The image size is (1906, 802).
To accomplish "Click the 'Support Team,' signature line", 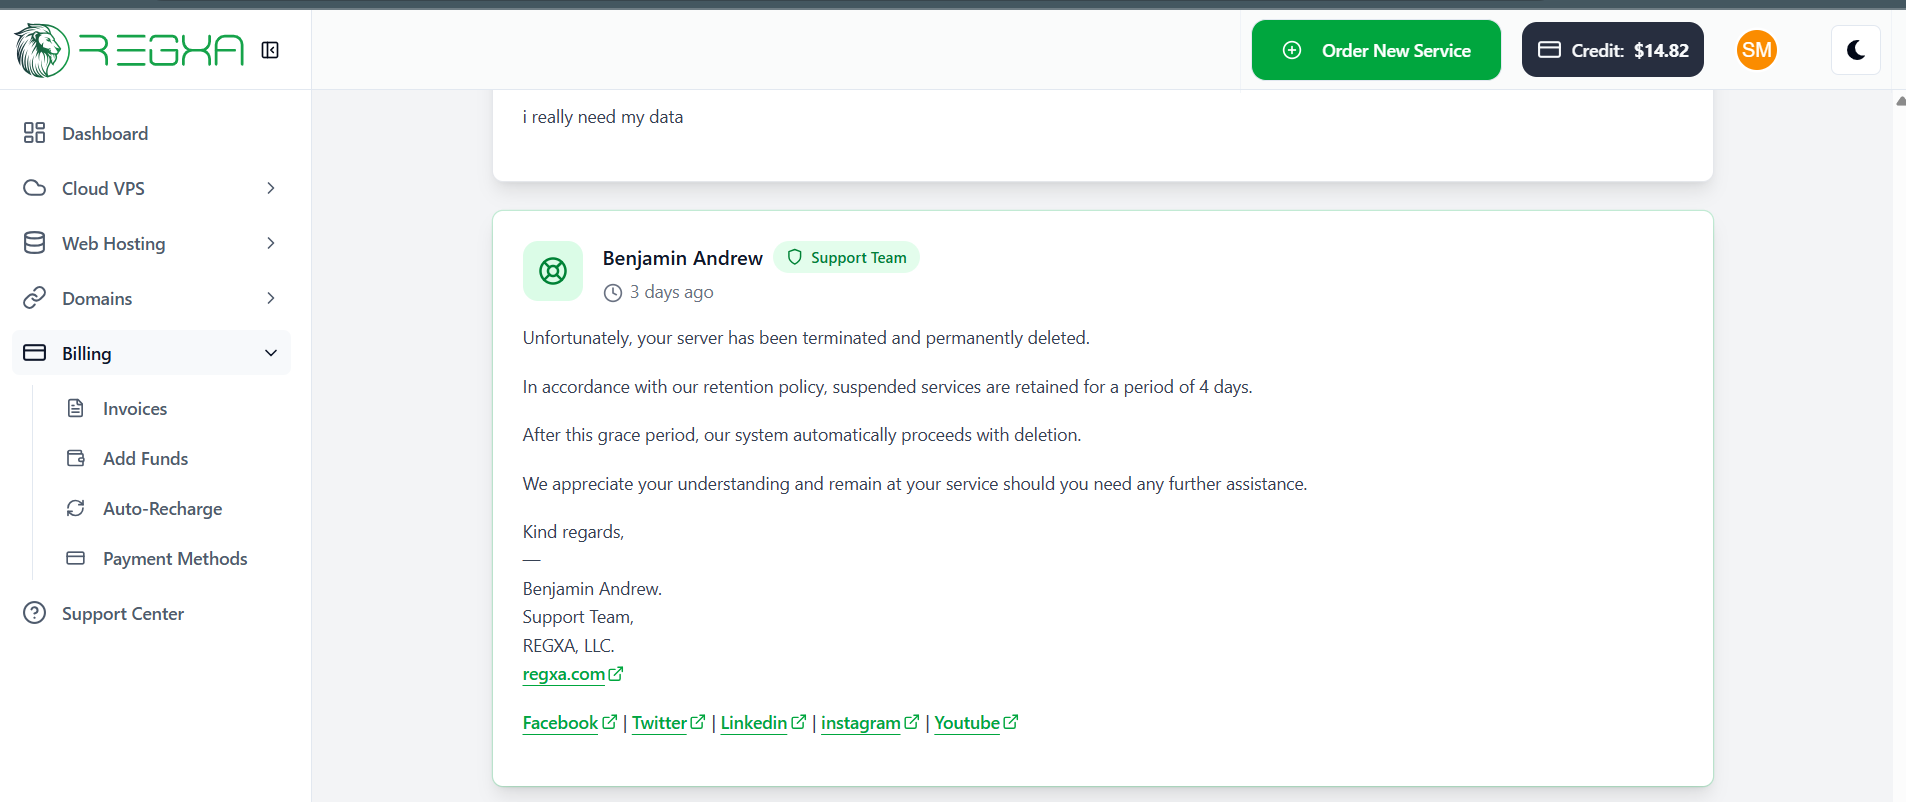I will click(x=578, y=617).
